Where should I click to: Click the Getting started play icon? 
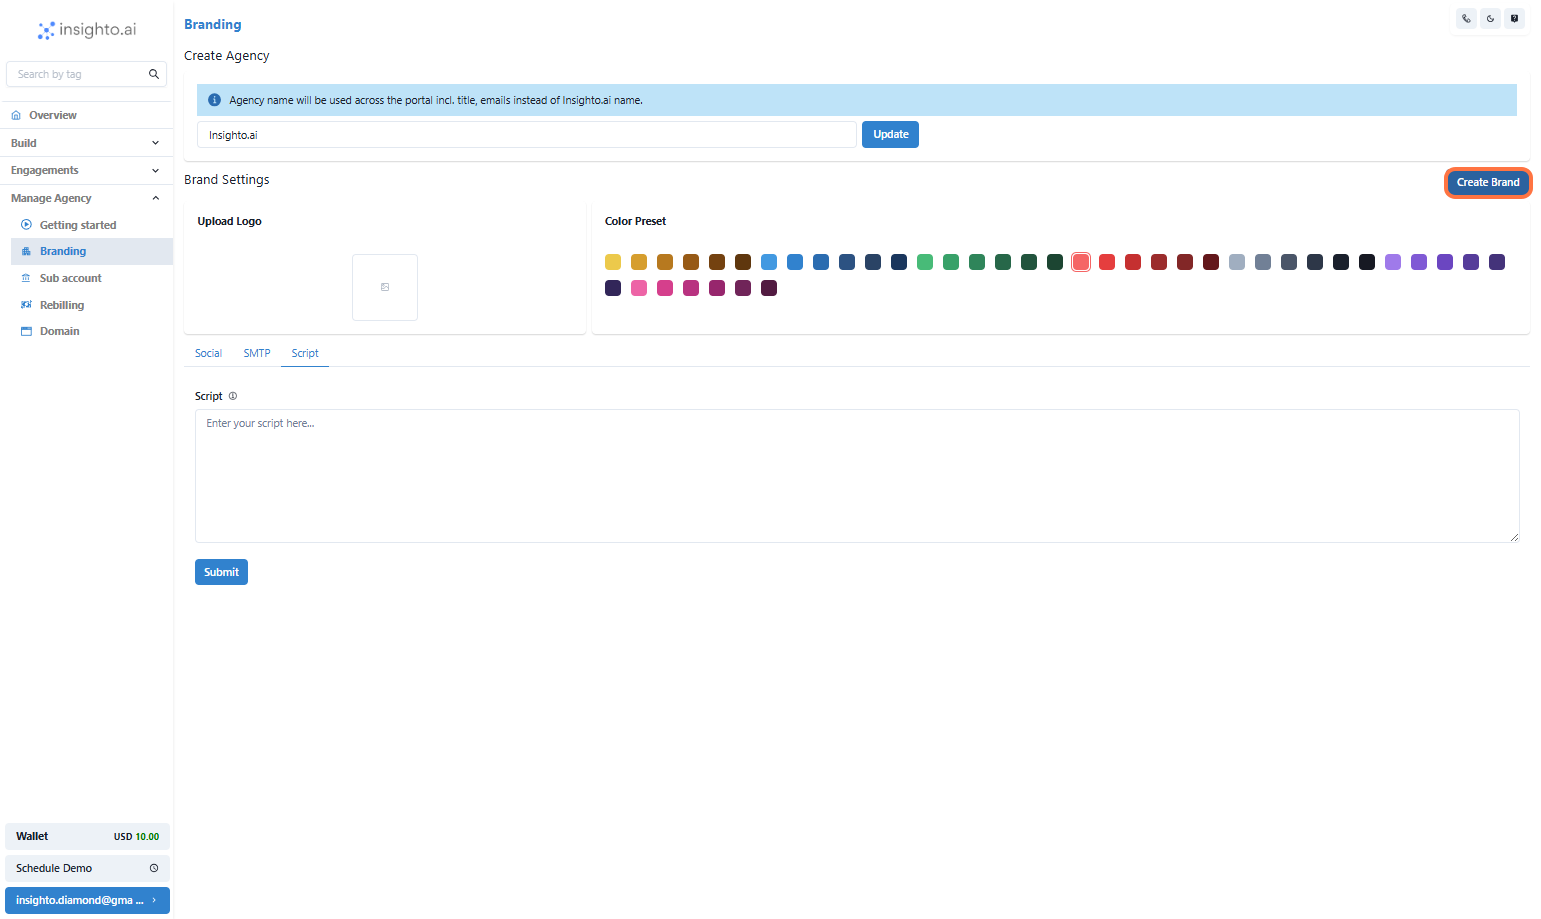point(26,225)
